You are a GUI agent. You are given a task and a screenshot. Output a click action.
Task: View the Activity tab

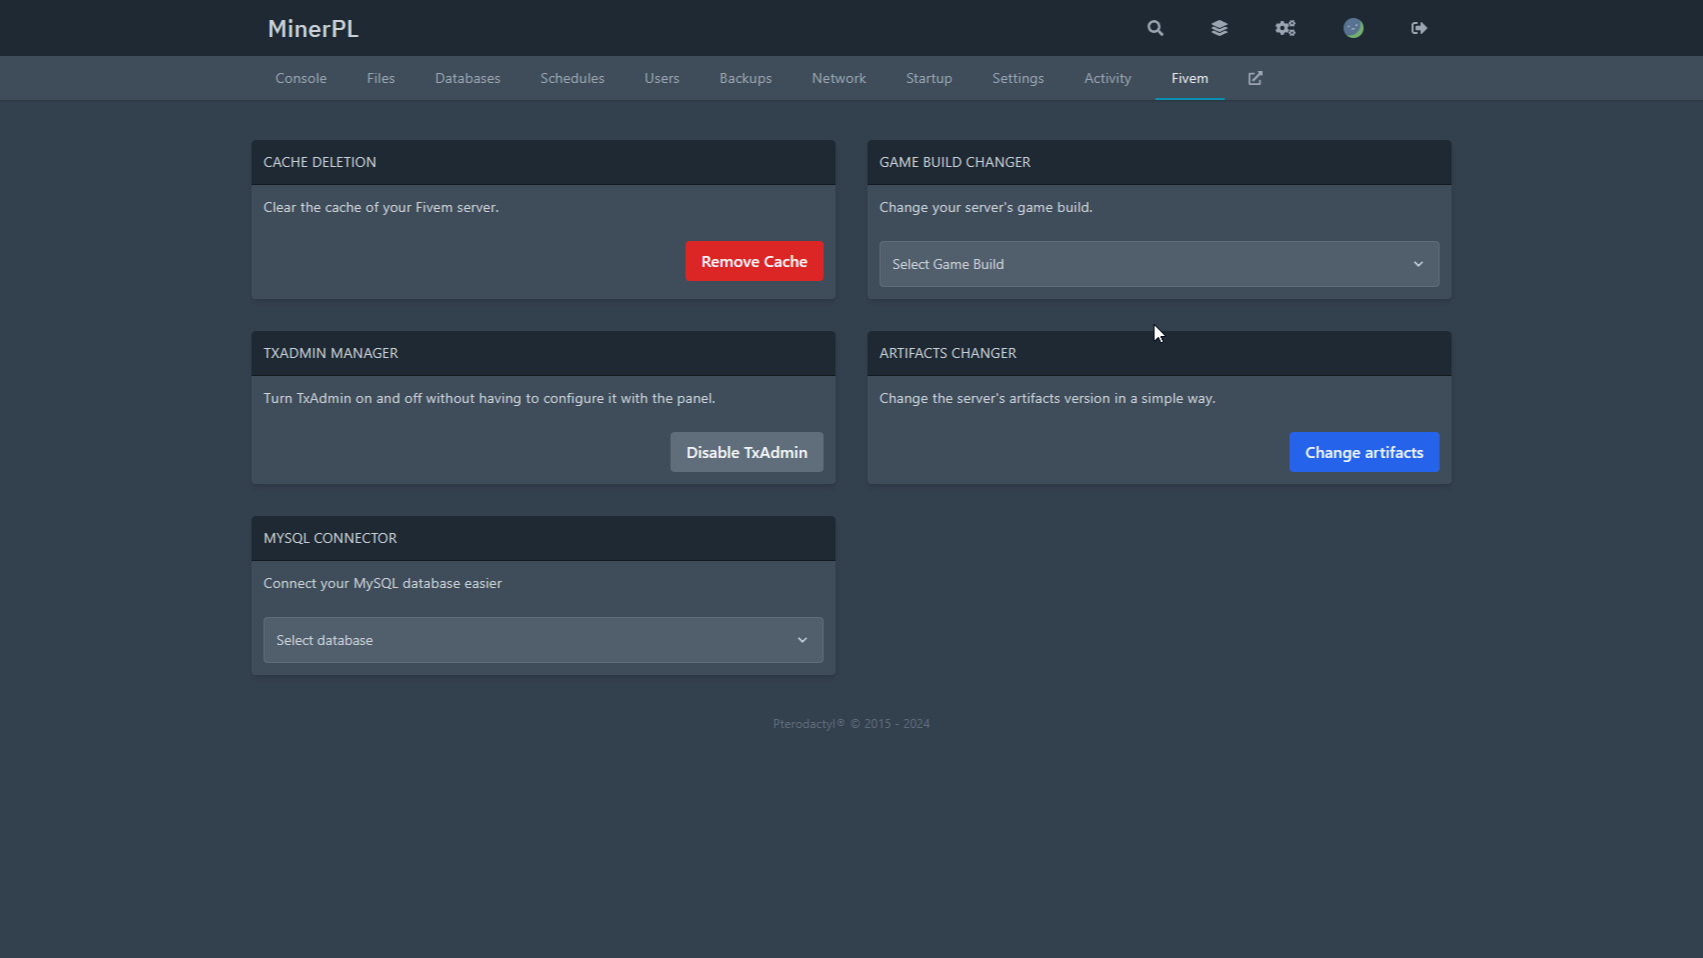tap(1107, 78)
